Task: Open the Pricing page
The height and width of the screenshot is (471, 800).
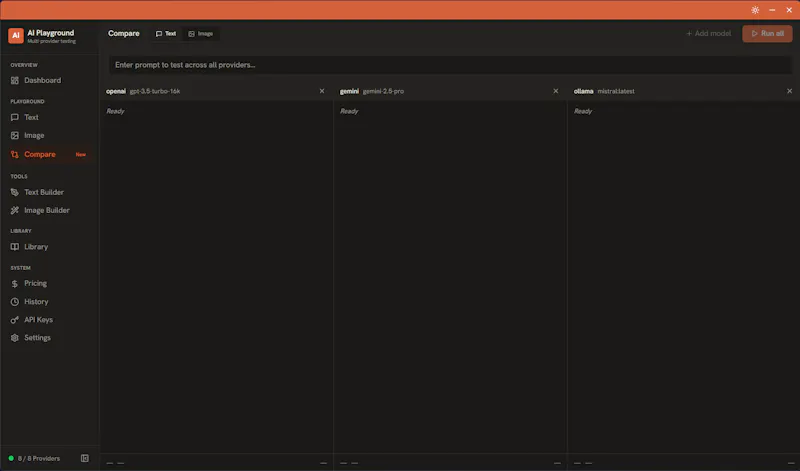Action: 49,283
